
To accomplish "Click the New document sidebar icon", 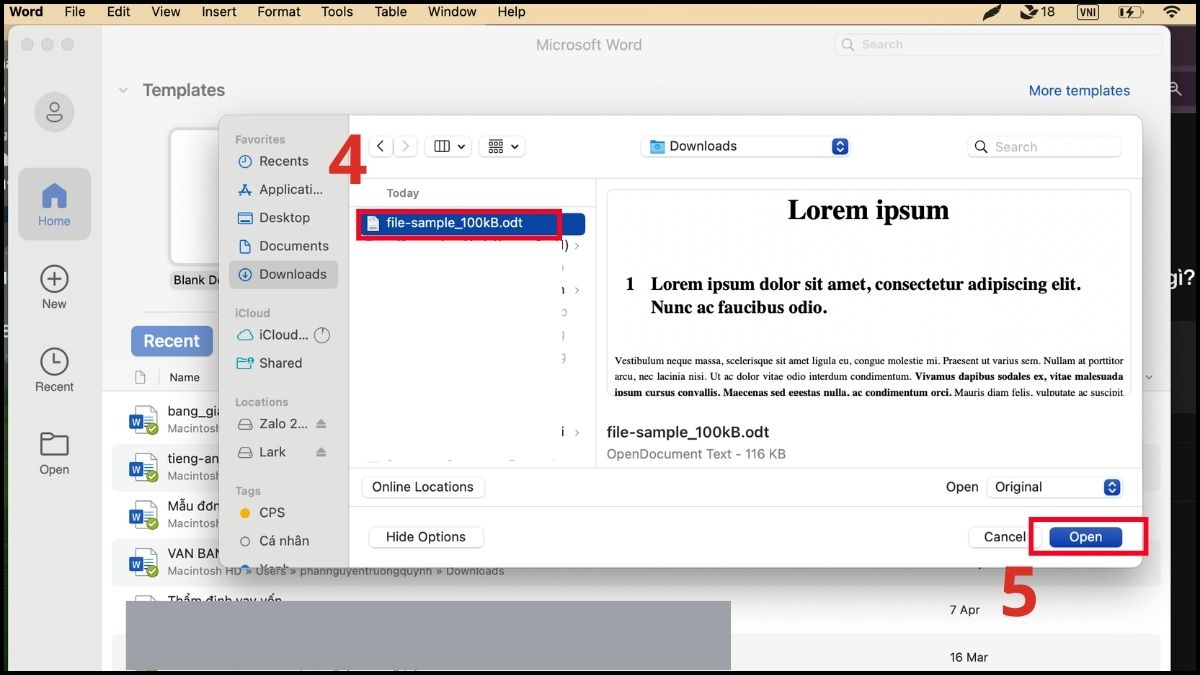I will (x=54, y=287).
